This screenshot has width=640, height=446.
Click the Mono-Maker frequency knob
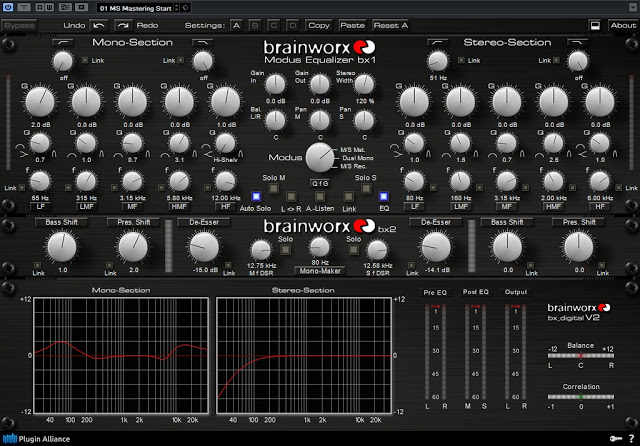[319, 247]
